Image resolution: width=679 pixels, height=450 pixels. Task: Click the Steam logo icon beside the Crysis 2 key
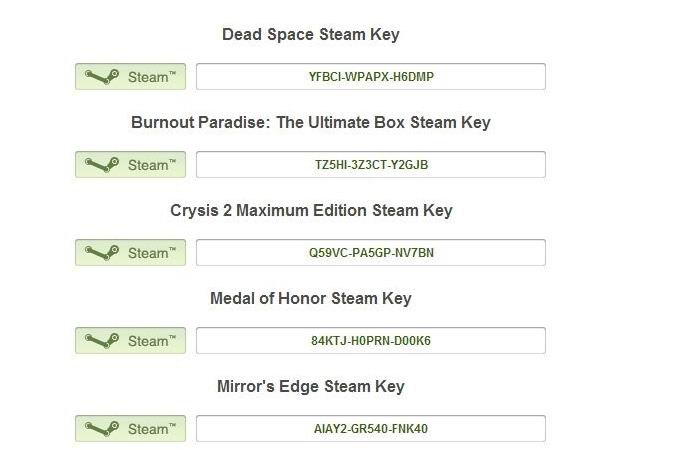tap(103, 253)
